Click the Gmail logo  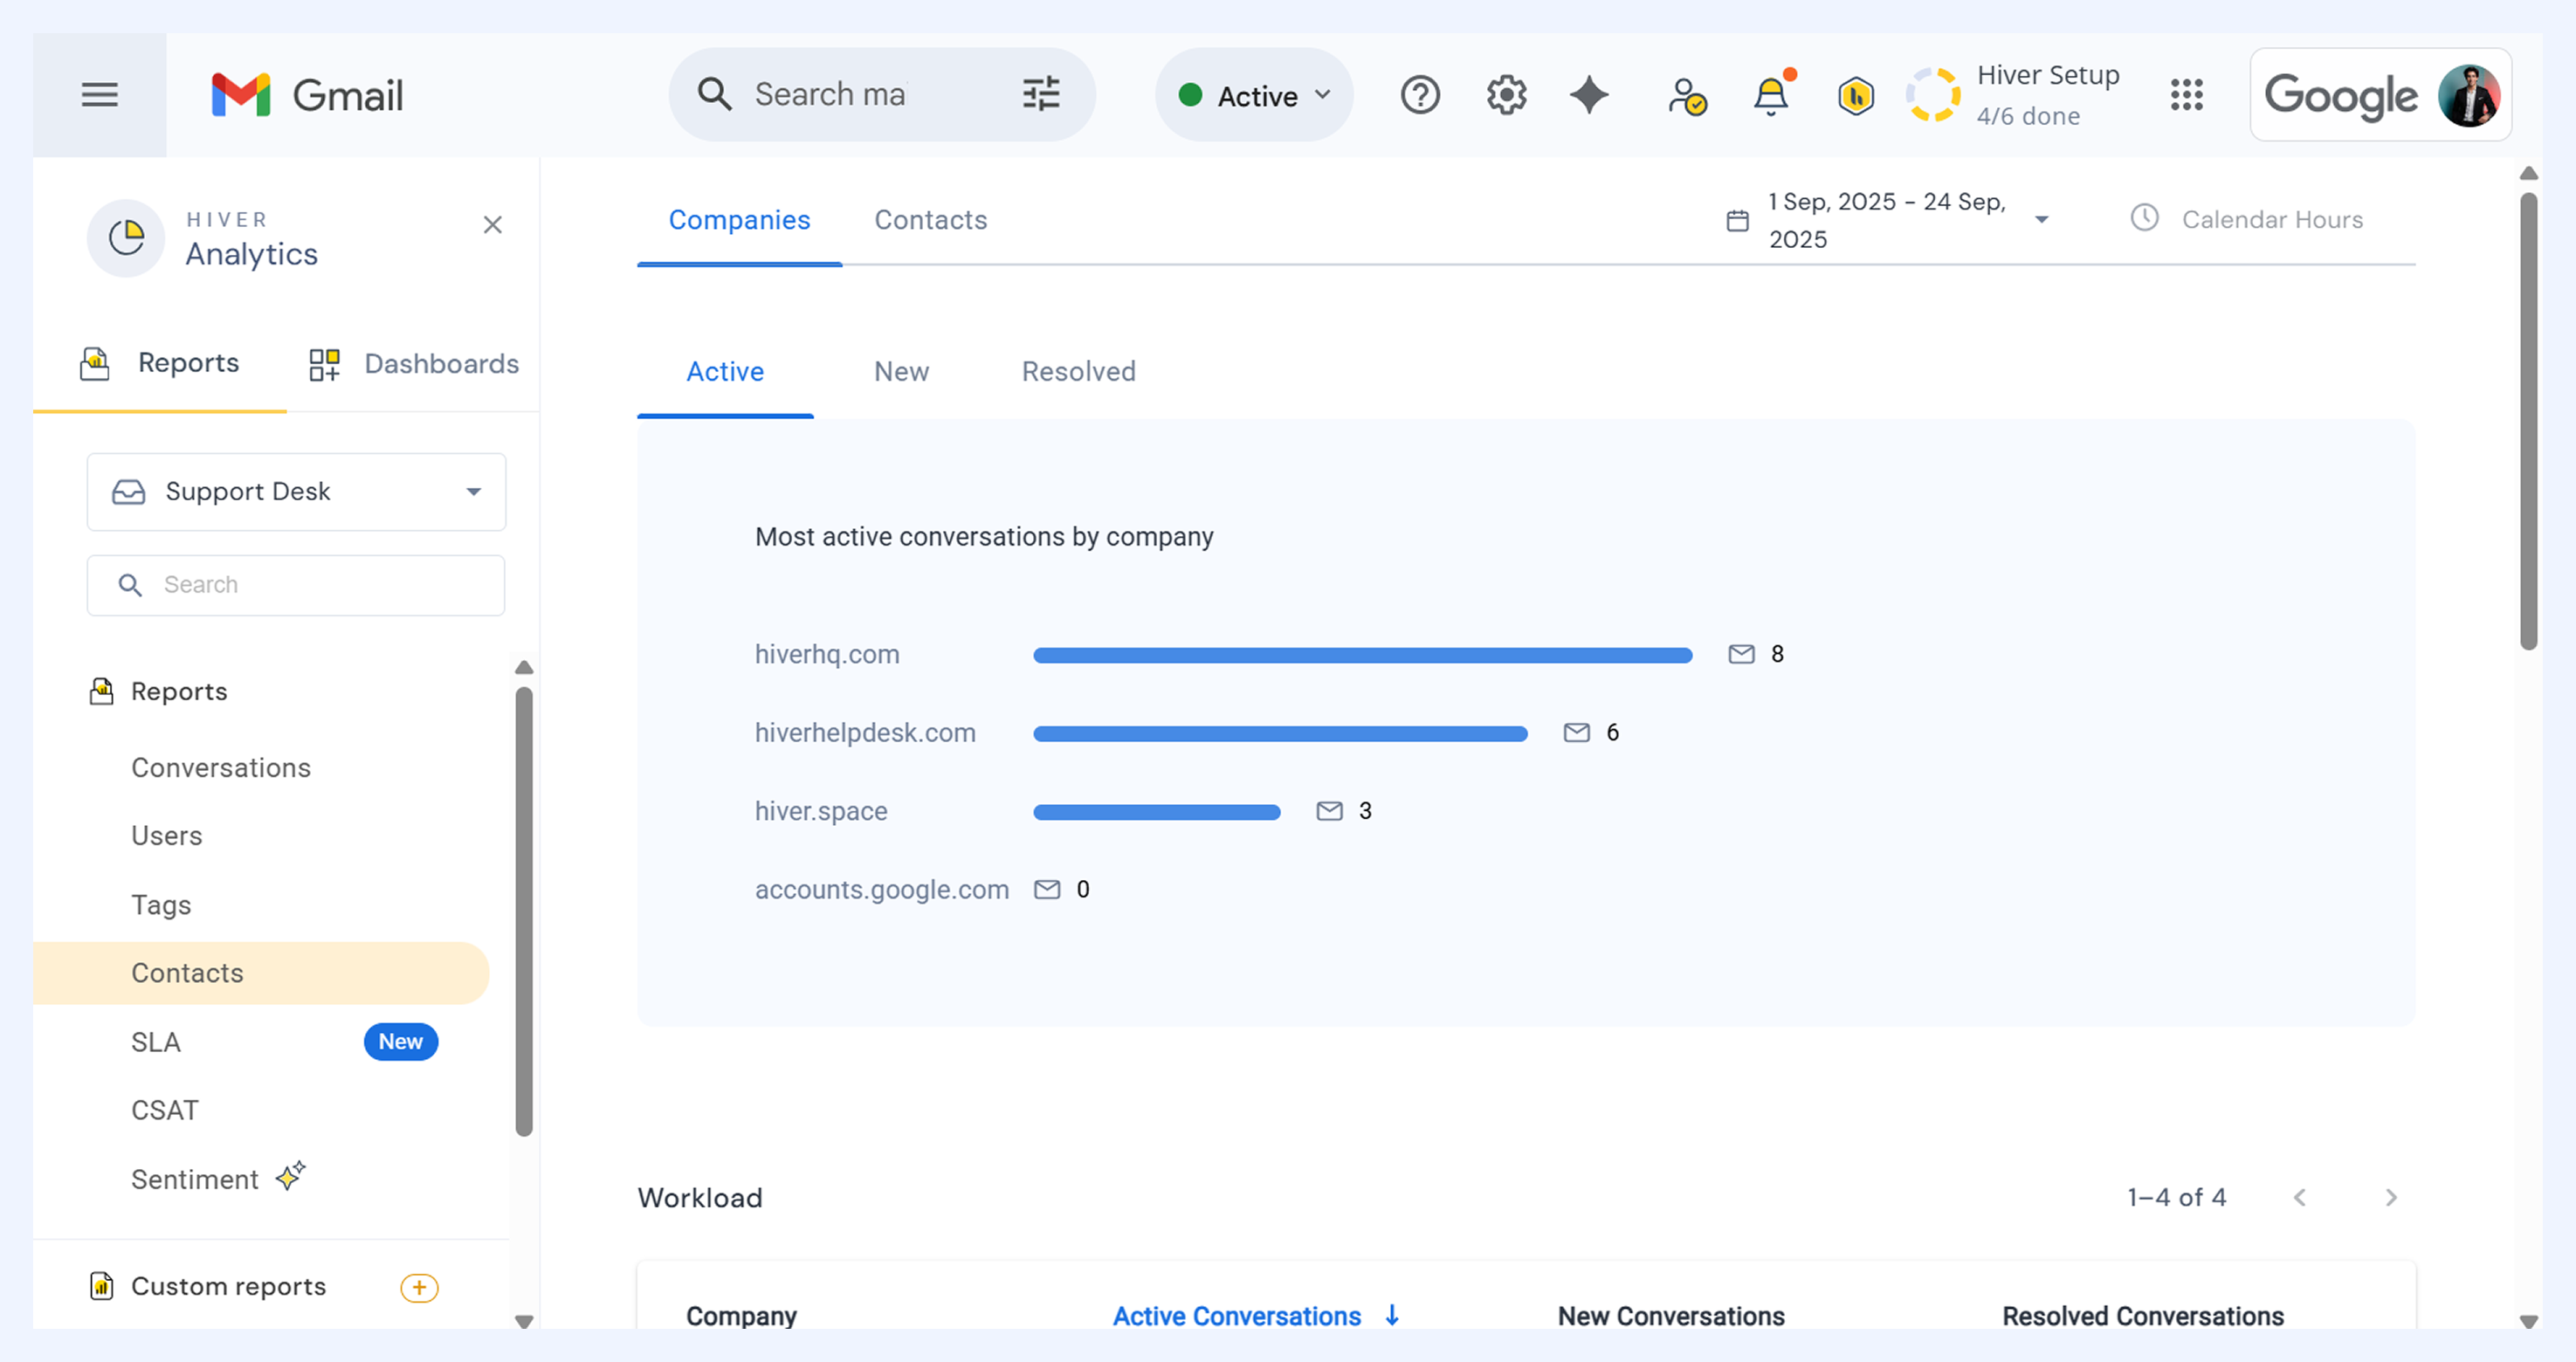[307, 95]
